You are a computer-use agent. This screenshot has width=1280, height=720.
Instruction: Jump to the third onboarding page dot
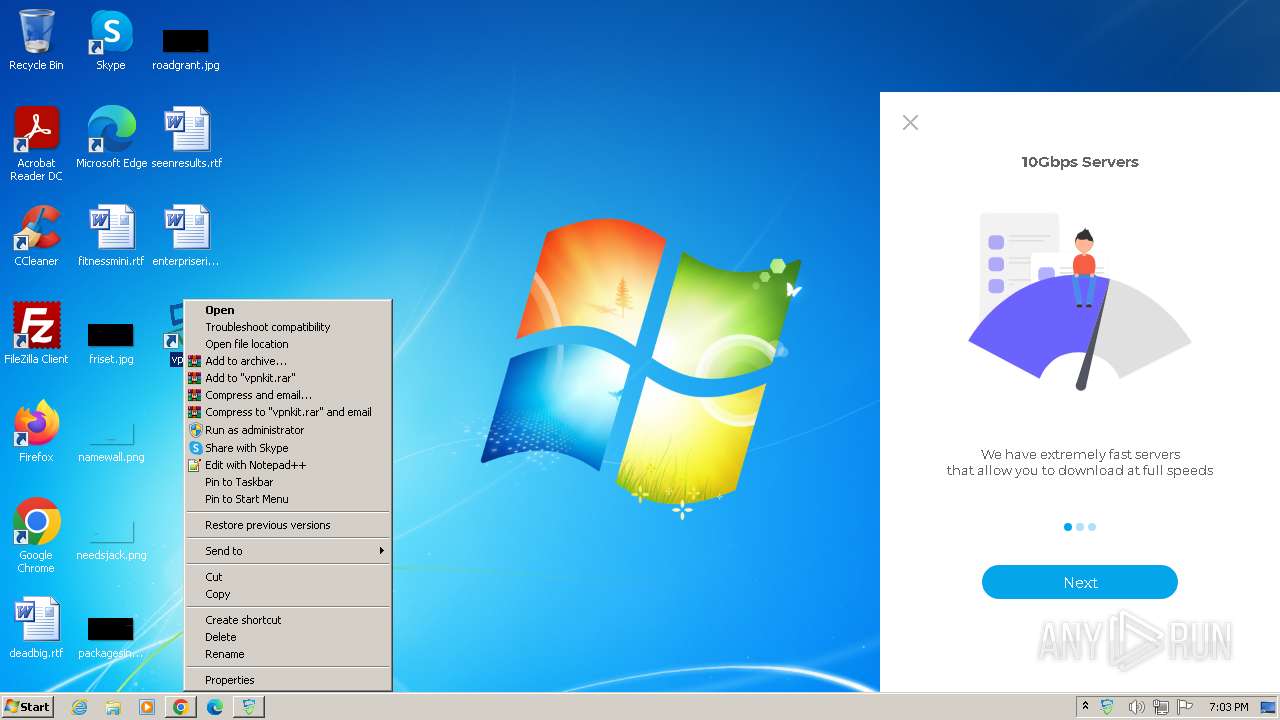(x=1092, y=527)
